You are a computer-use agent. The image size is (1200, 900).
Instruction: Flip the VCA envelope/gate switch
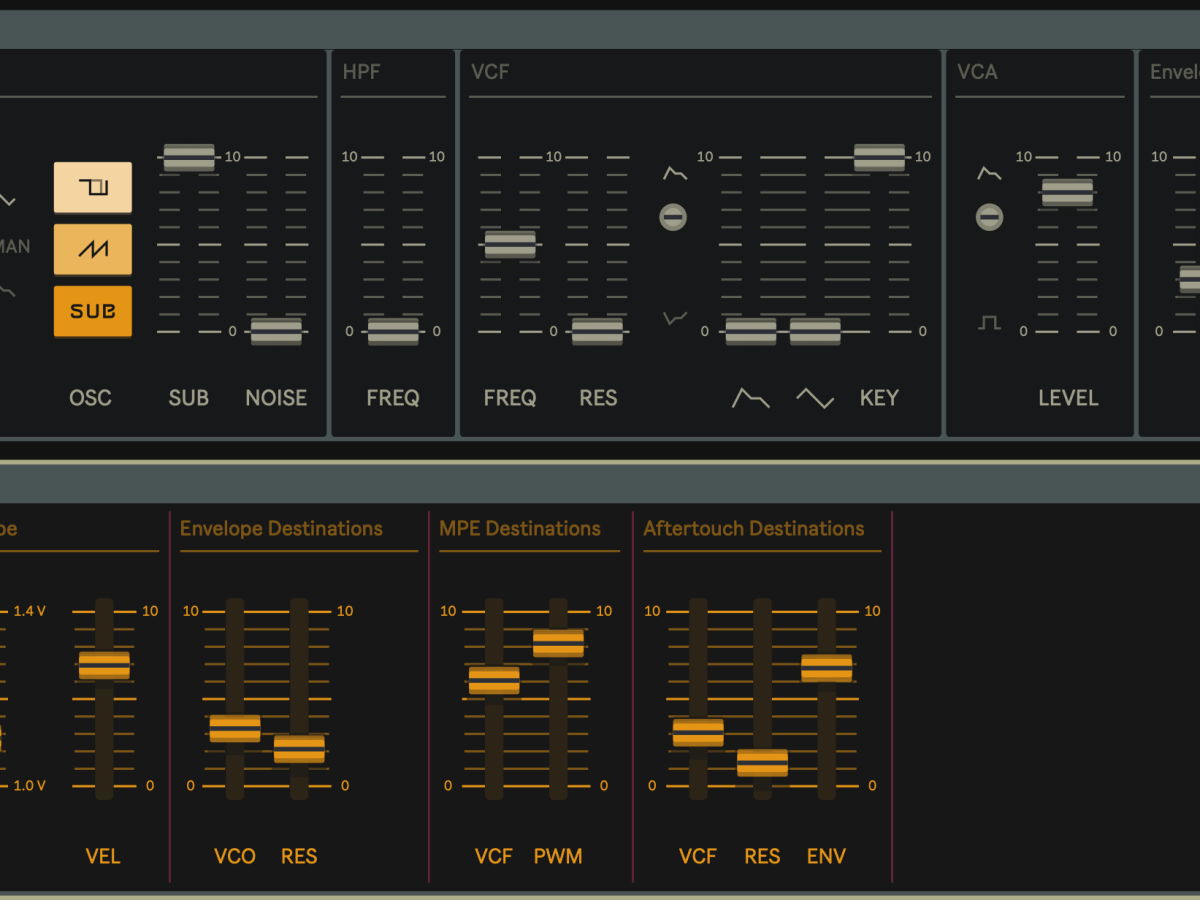989,216
